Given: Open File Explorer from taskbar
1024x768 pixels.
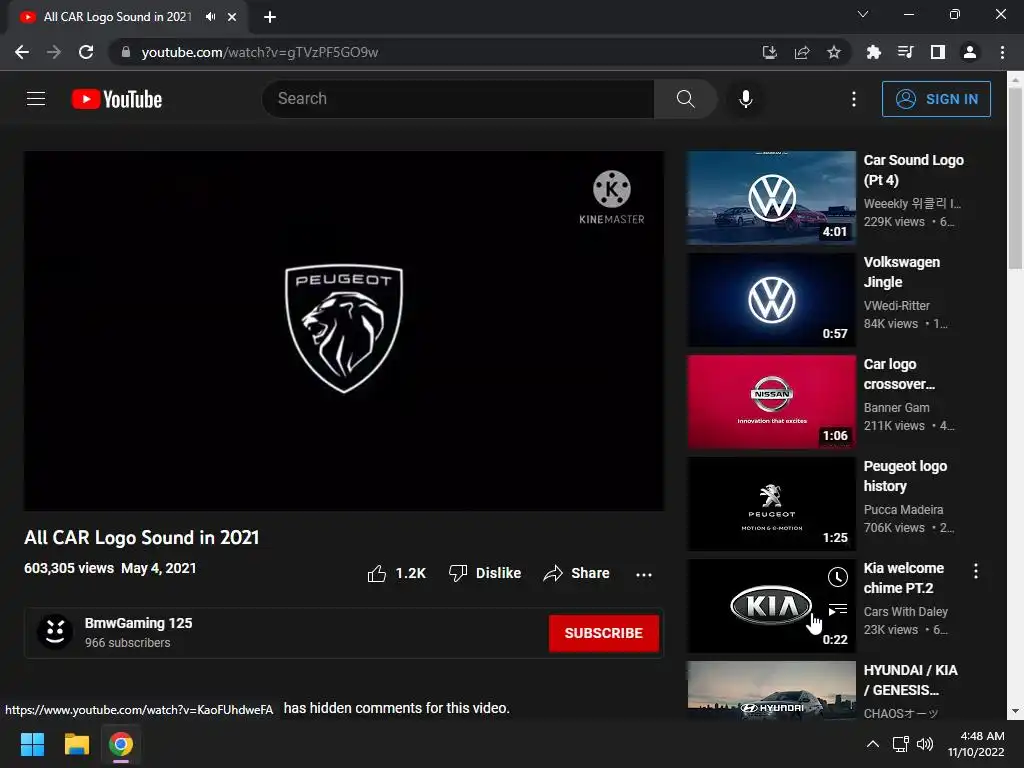Looking at the screenshot, I should [76, 744].
